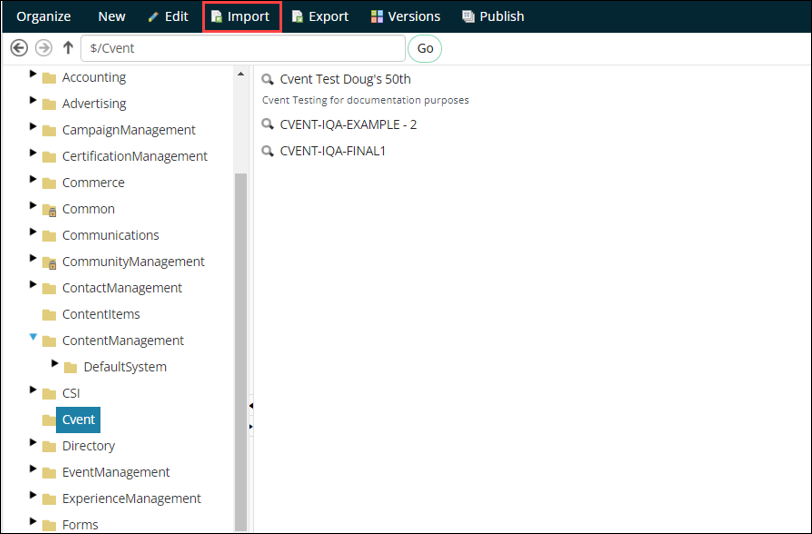Click the Export toolbar button
This screenshot has width=812, height=534.
coord(320,17)
